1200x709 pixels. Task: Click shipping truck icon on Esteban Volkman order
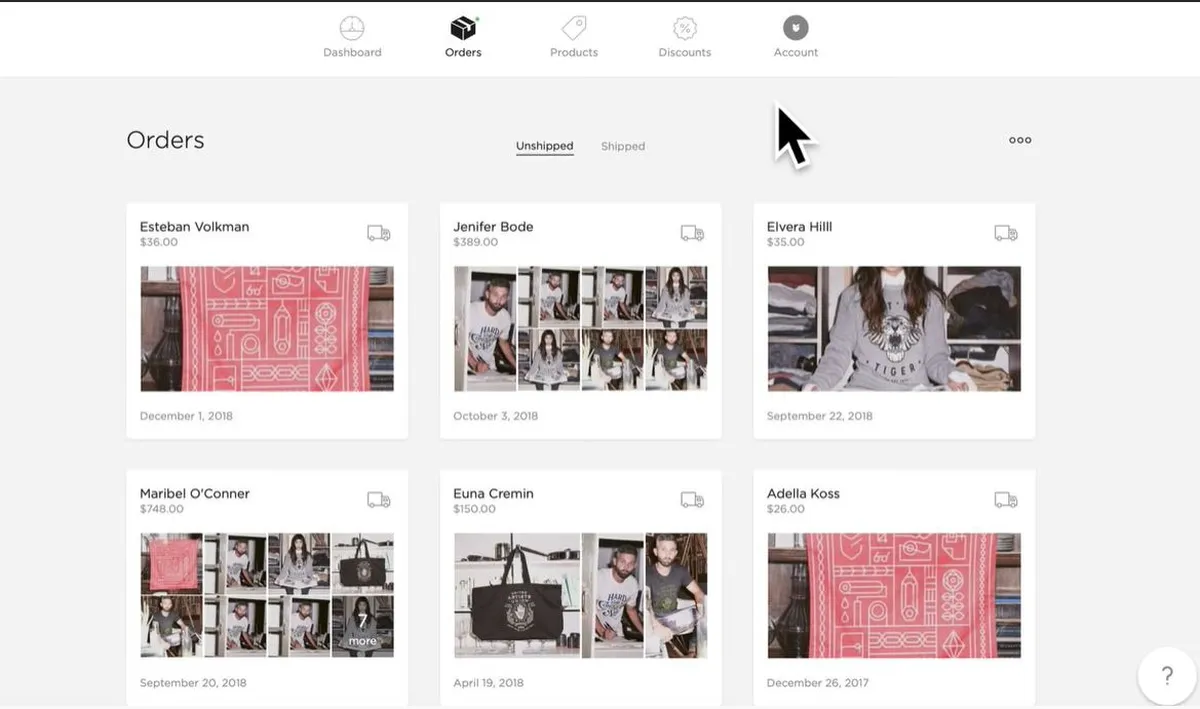(x=379, y=233)
